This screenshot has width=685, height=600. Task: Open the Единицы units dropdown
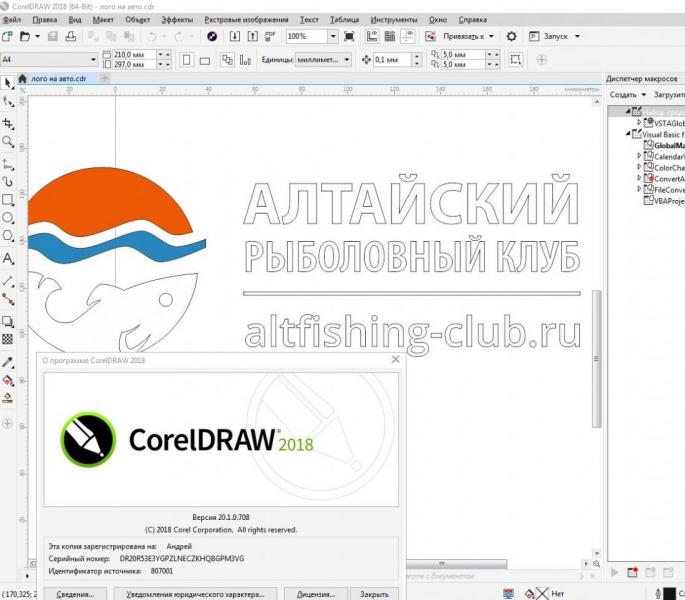[x=323, y=59]
